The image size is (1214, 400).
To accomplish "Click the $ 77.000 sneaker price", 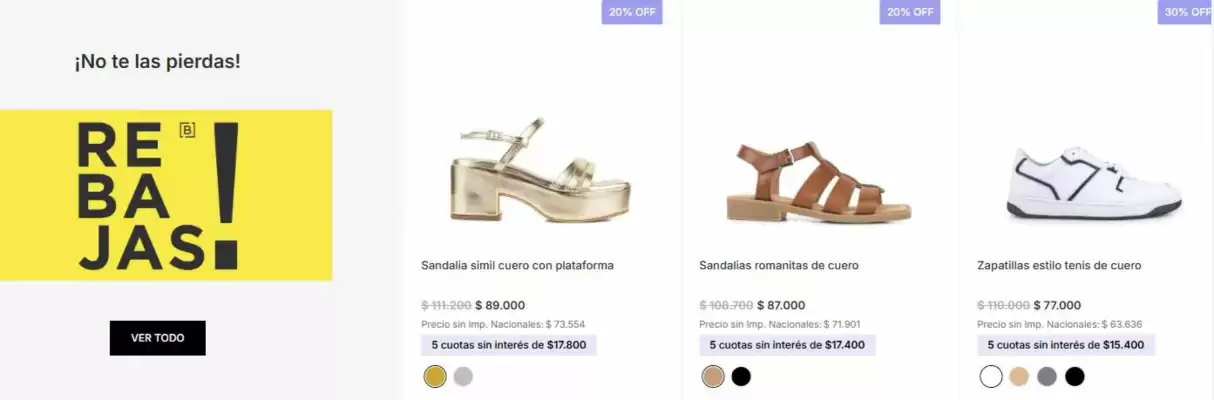I will tap(1057, 306).
